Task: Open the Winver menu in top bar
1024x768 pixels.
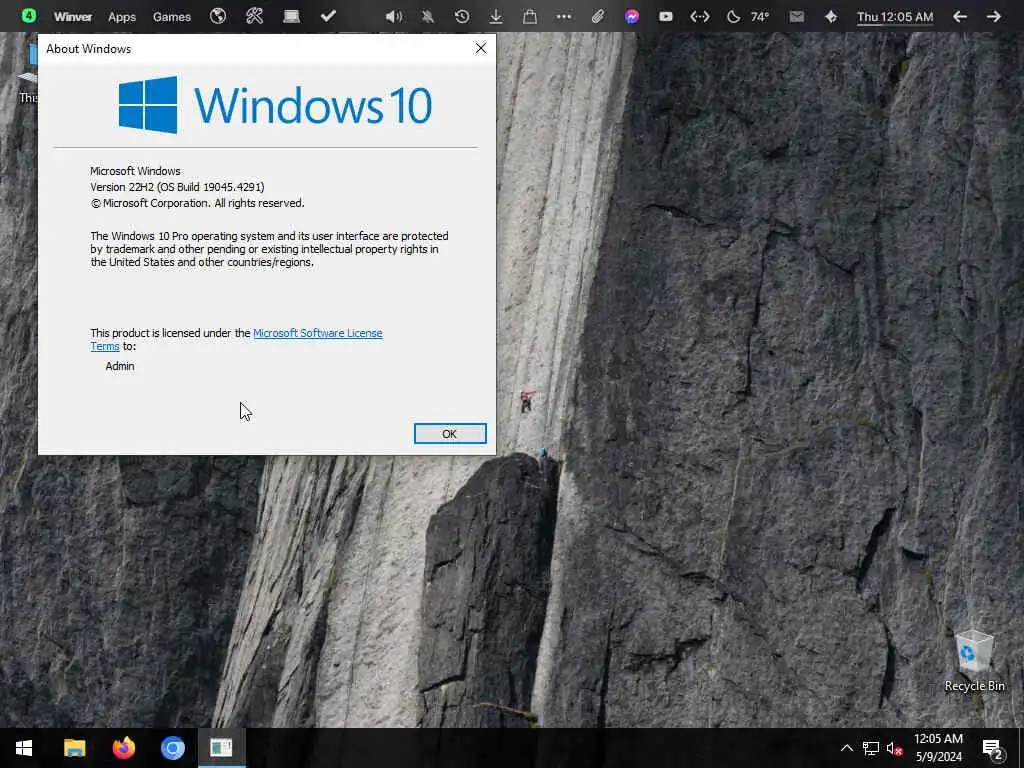Action: [72, 17]
